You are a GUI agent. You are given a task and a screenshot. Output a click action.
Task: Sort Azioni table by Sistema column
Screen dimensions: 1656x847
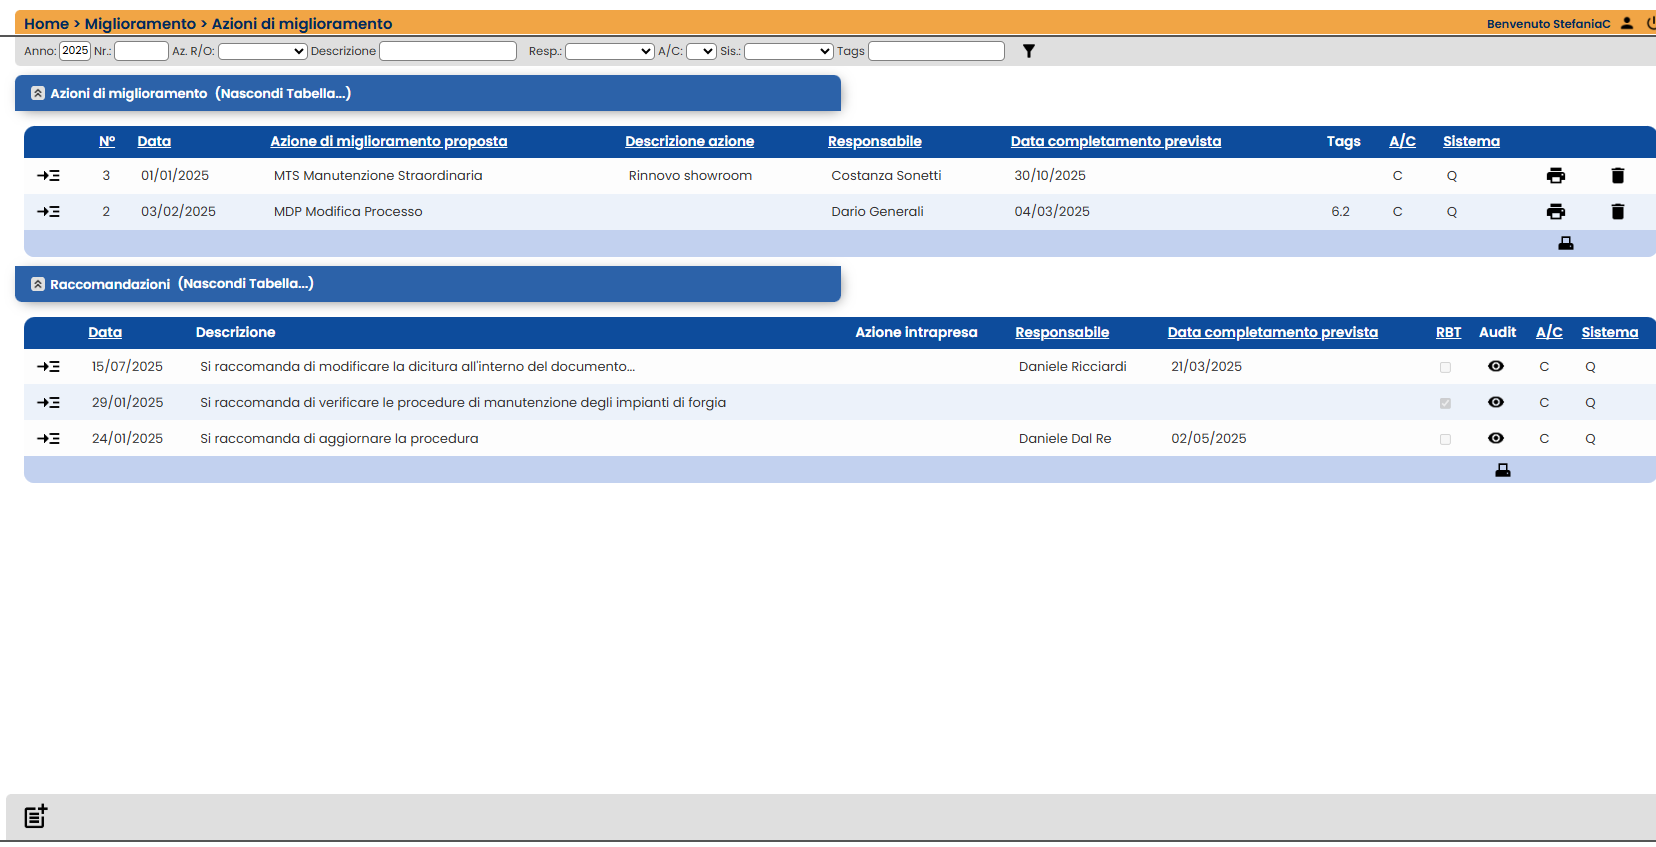click(x=1471, y=141)
